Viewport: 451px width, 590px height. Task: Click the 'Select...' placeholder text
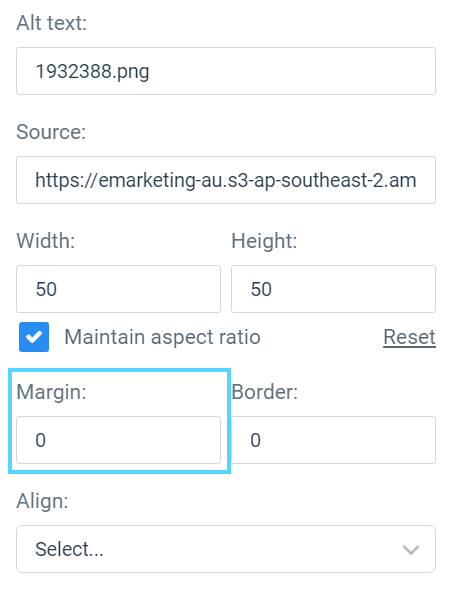(x=69, y=549)
